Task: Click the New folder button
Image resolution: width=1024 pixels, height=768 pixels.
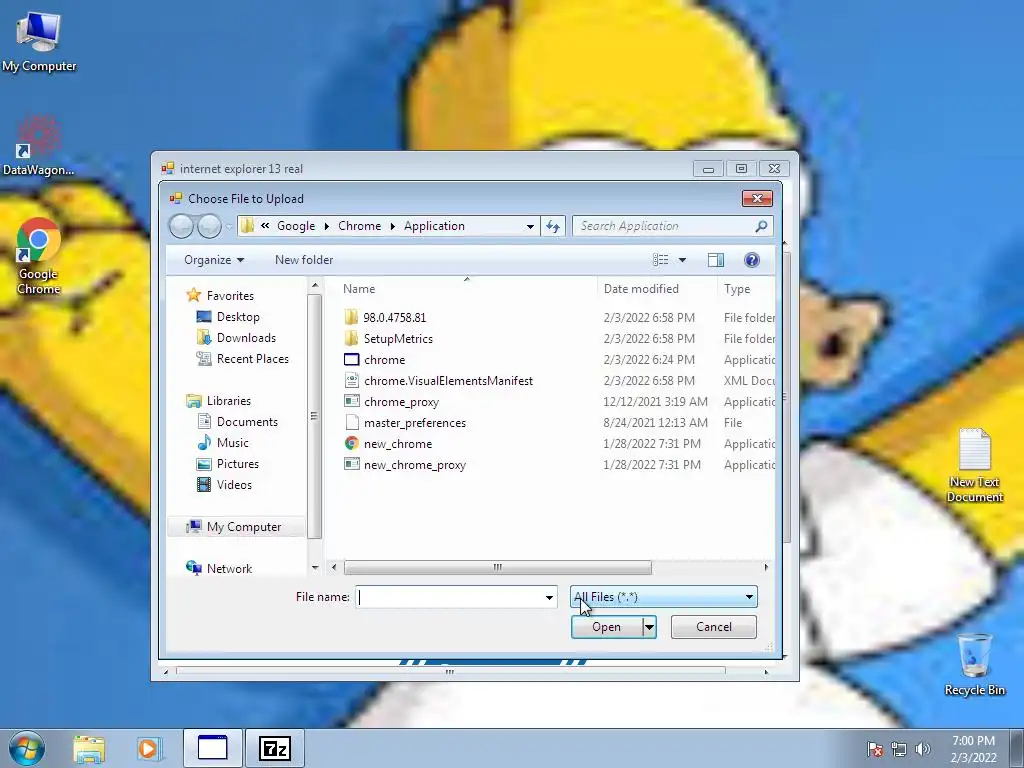Action: pos(304,260)
